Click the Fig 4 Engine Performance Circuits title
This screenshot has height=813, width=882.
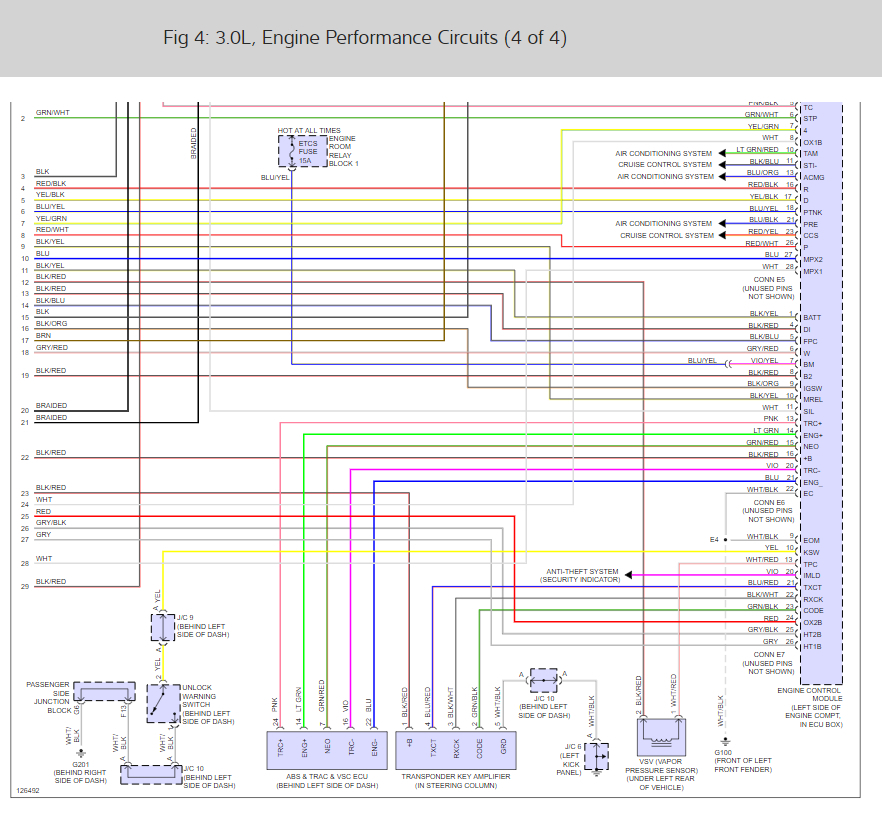coord(365,38)
